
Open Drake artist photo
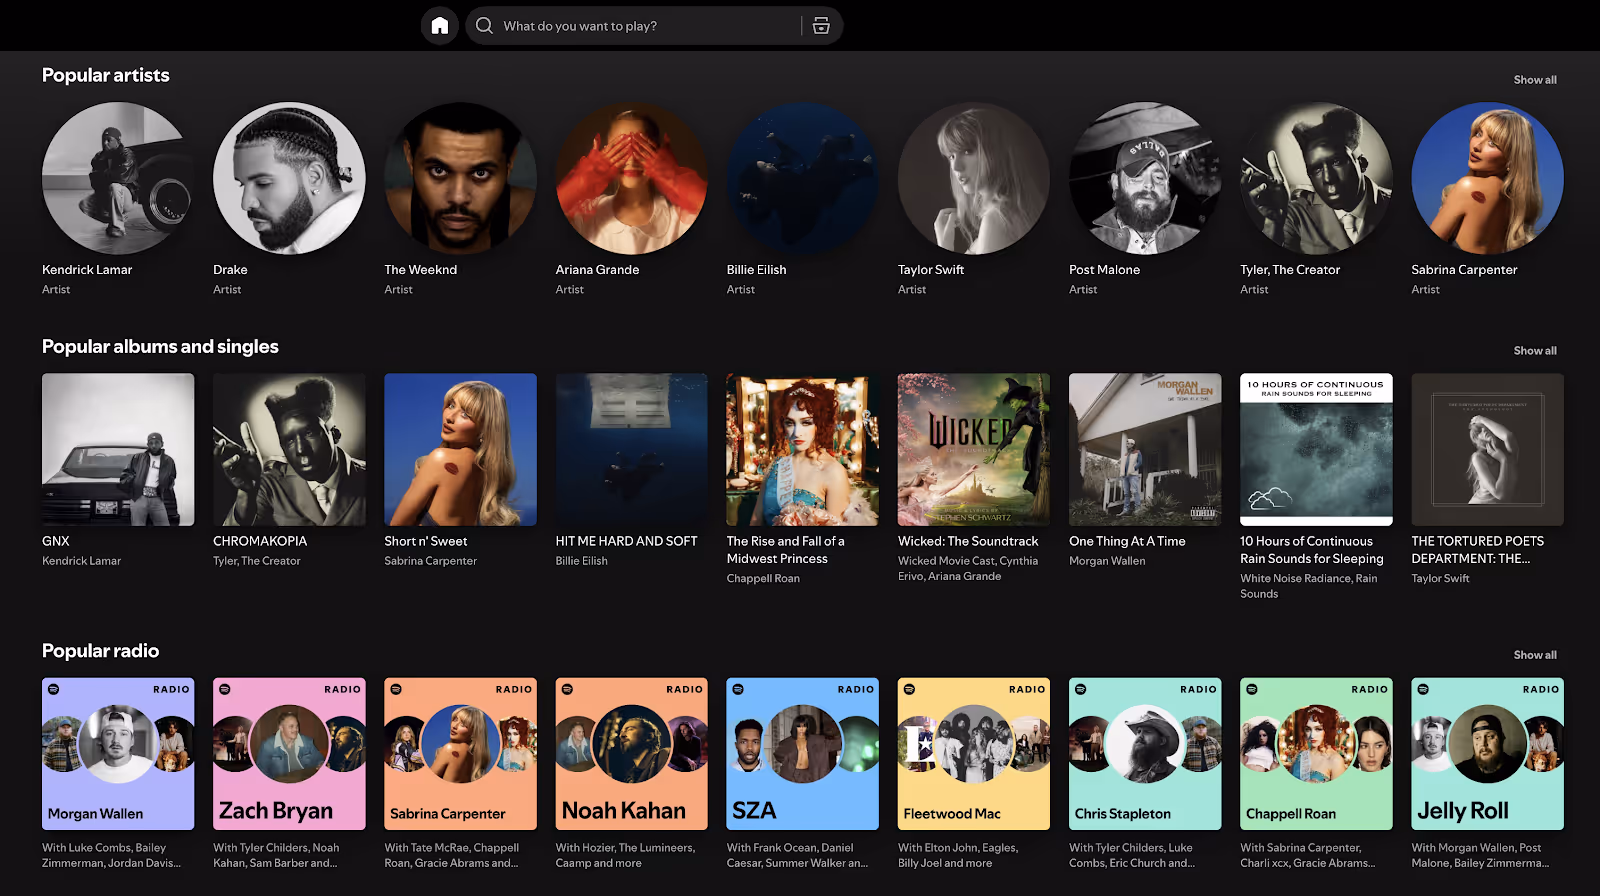(x=289, y=178)
